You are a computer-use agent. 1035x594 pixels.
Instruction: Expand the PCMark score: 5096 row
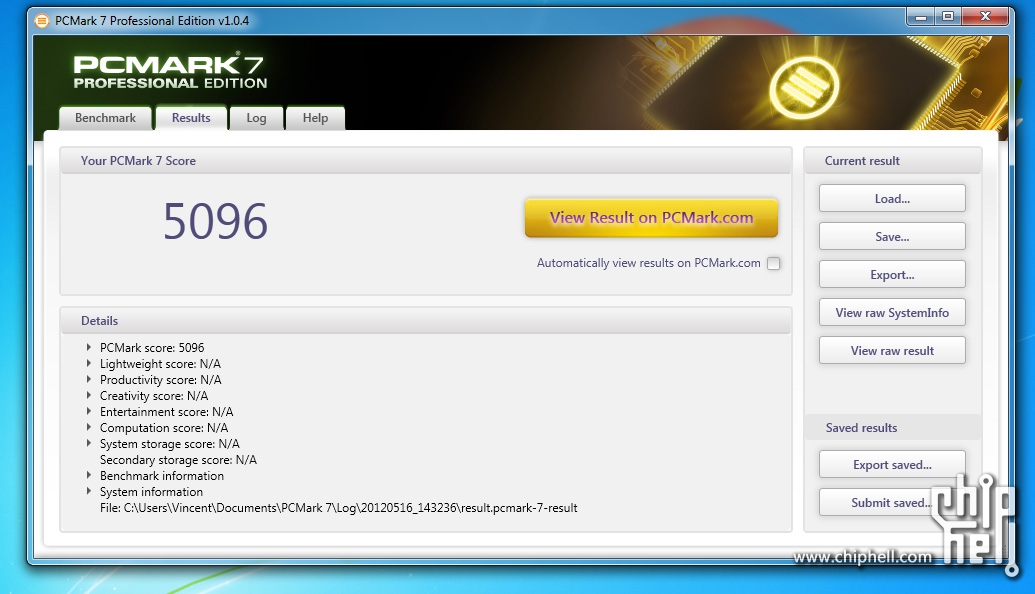88,346
